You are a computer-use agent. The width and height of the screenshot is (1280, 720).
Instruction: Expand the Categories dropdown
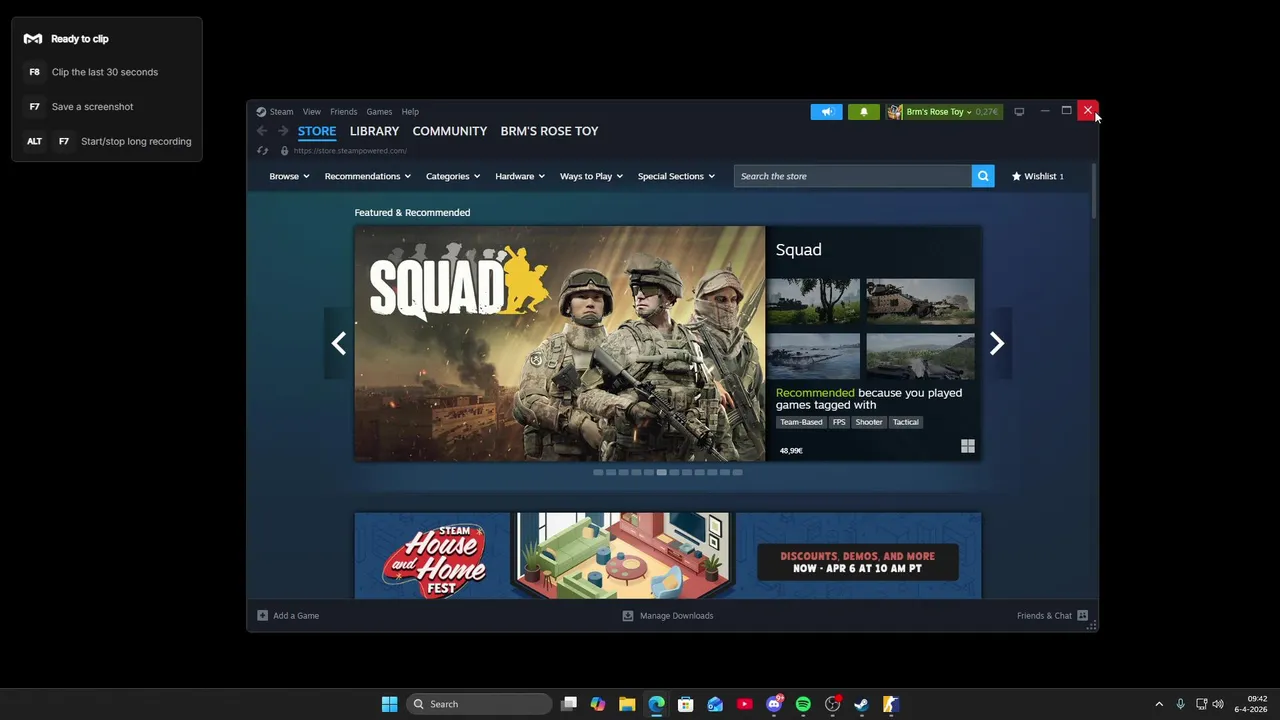[453, 176]
